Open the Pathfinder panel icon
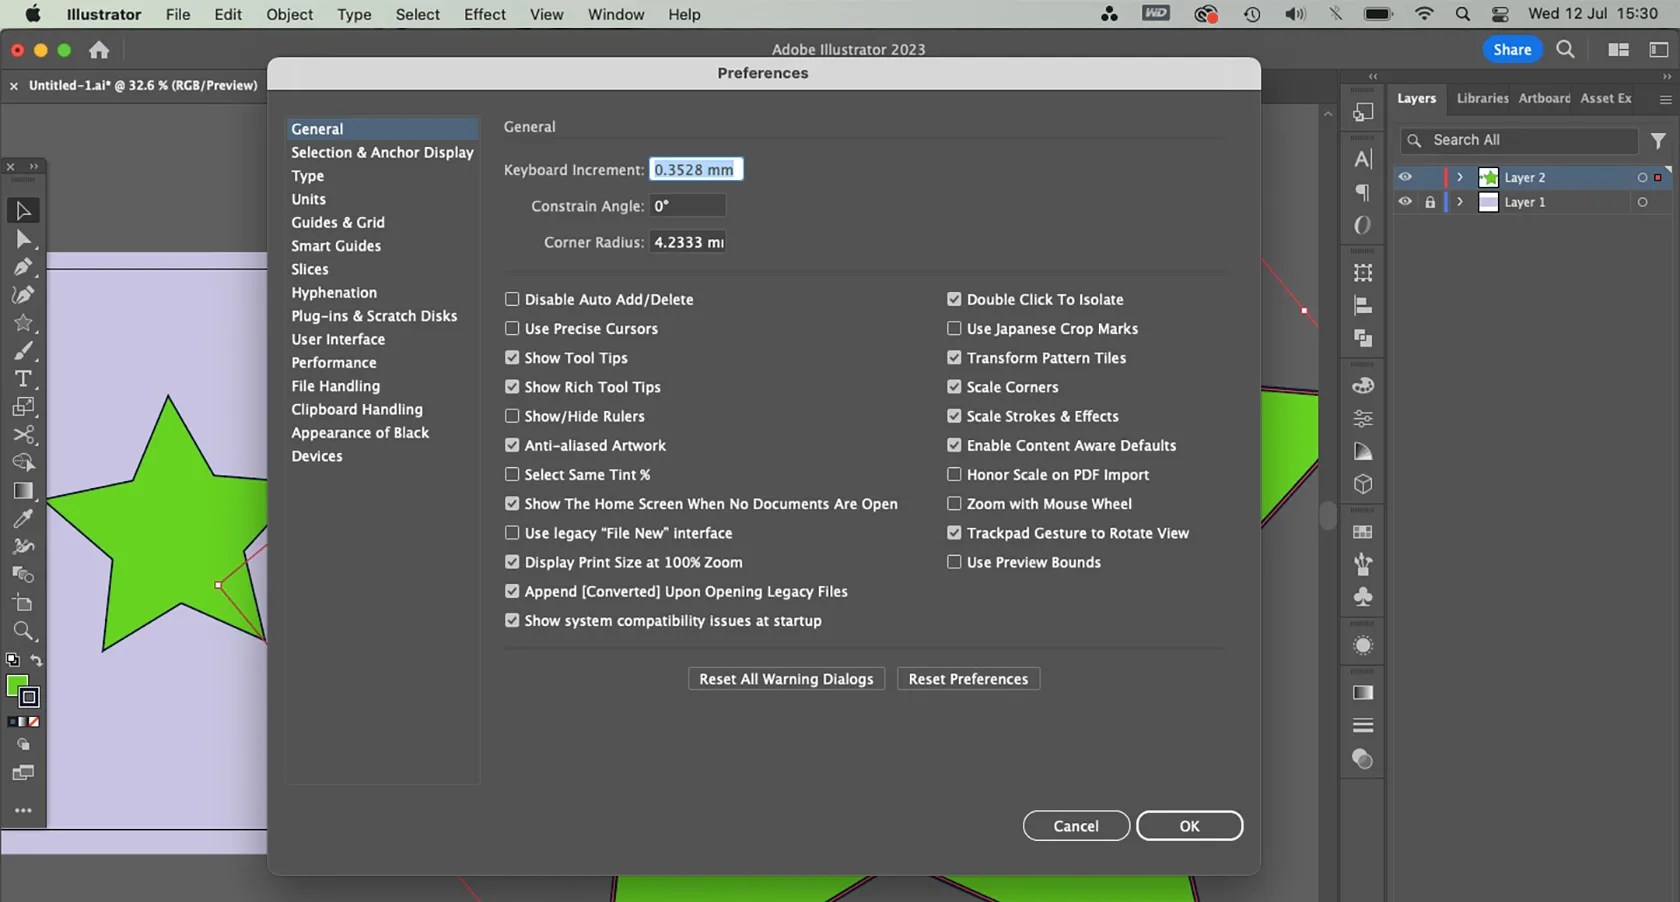This screenshot has width=1680, height=902. [1361, 338]
